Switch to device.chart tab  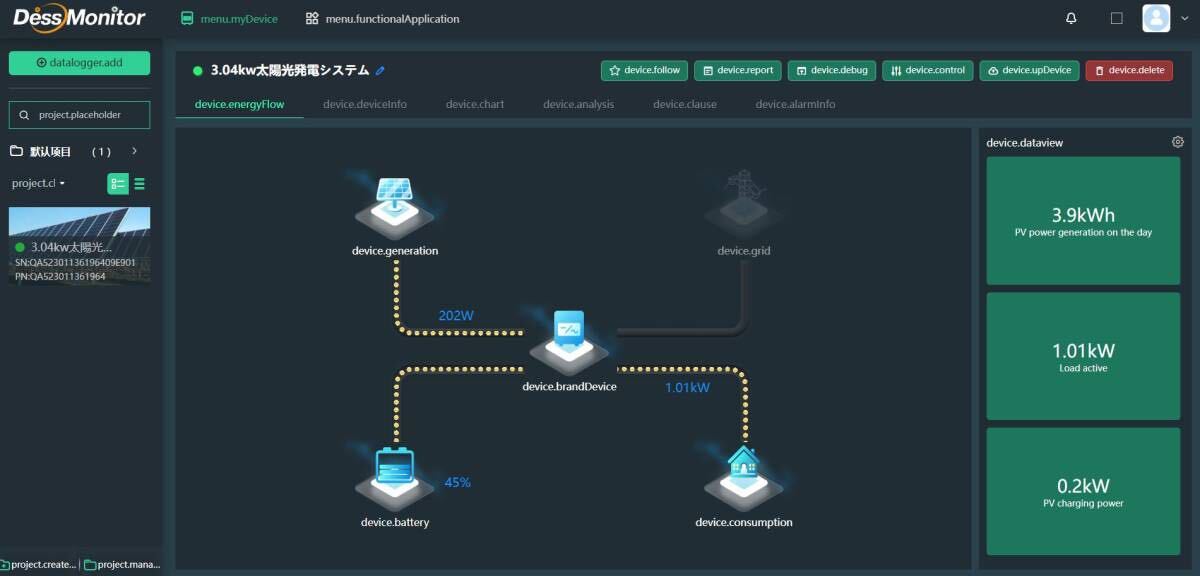click(475, 104)
